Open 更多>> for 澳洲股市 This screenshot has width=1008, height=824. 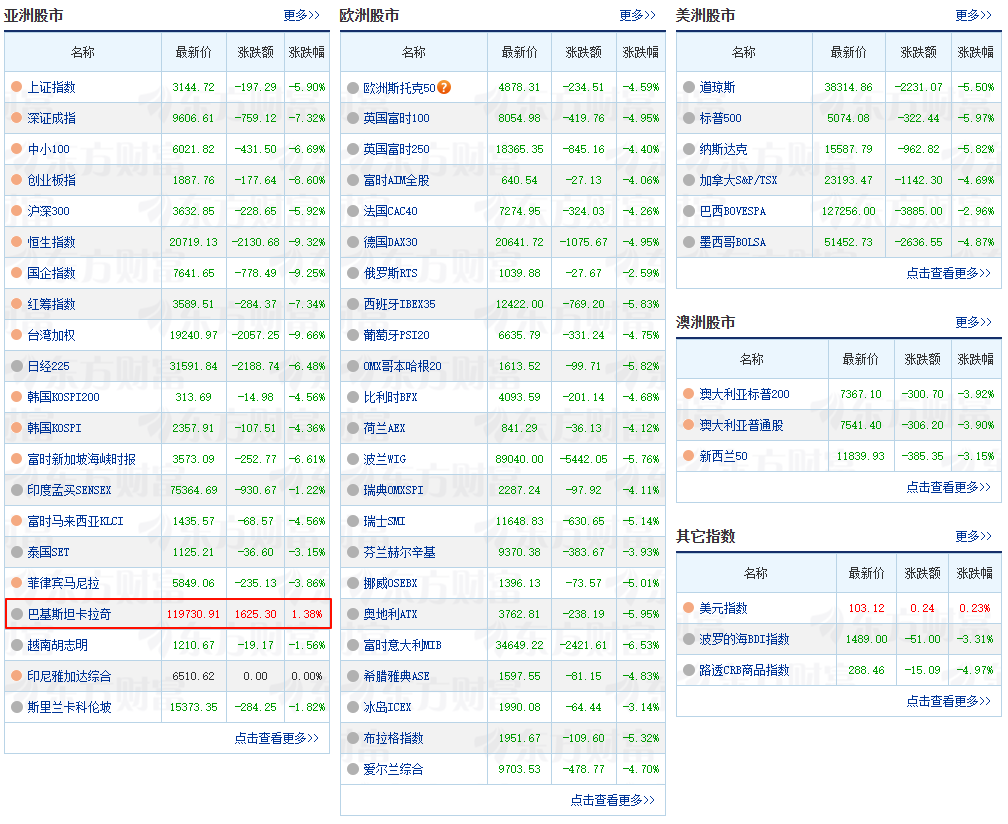click(x=973, y=322)
